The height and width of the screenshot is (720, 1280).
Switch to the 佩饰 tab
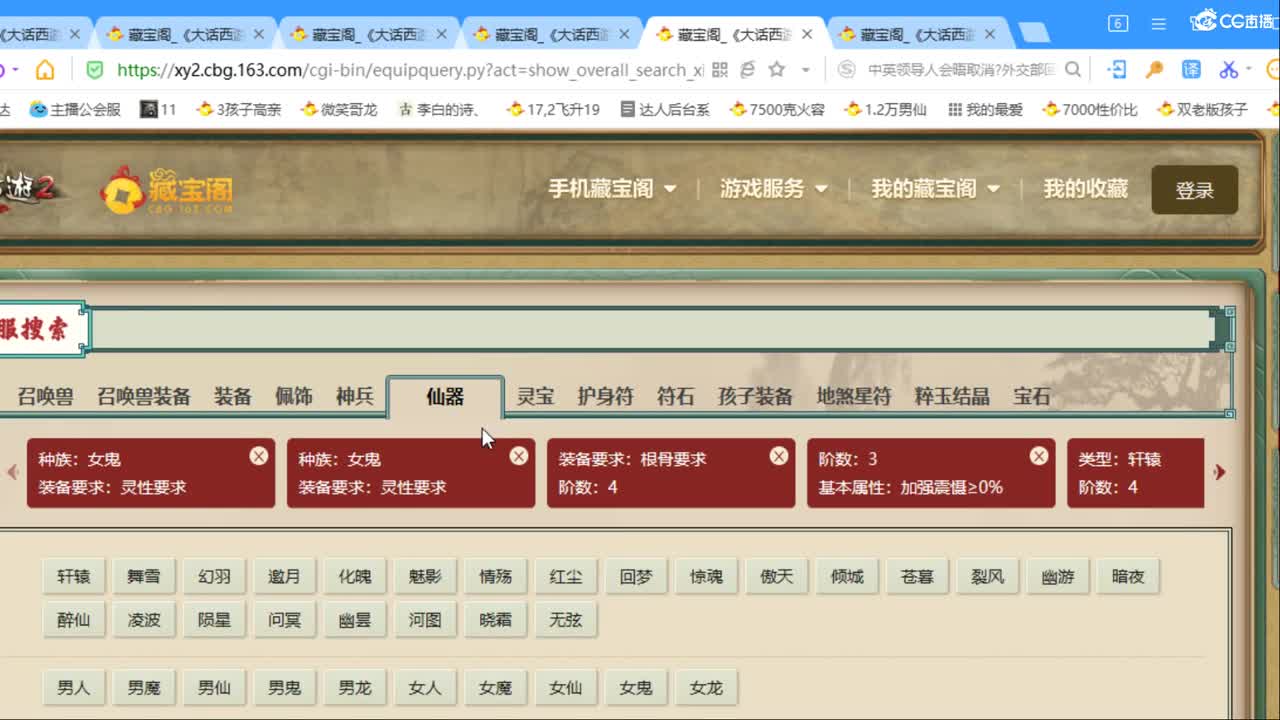click(293, 396)
